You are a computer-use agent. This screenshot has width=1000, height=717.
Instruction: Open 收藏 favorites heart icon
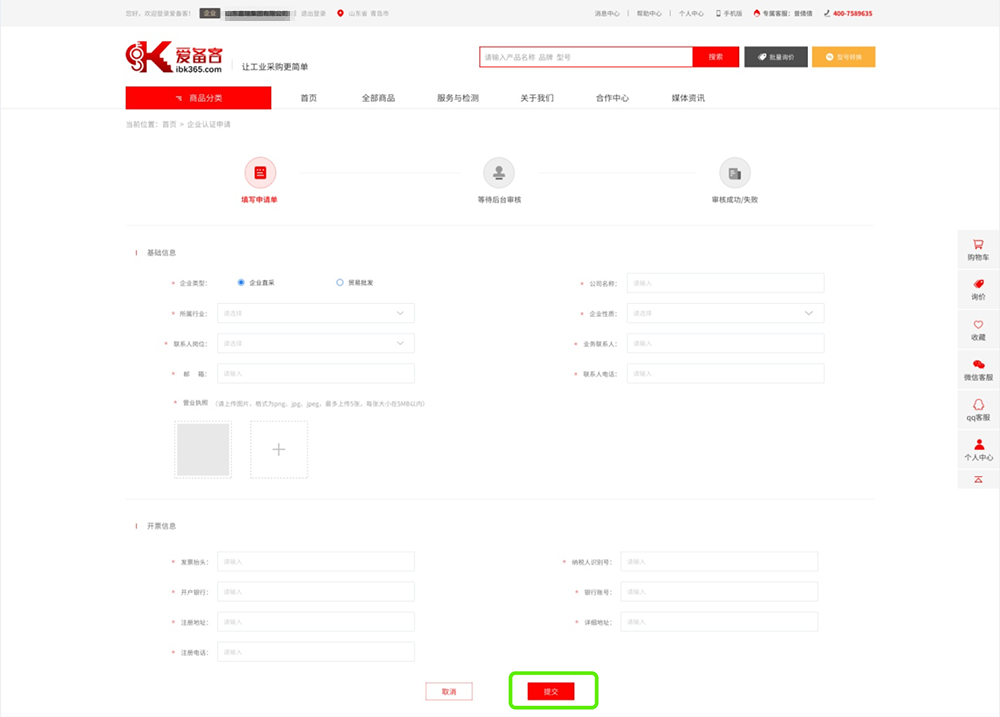[x=978, y=325]
